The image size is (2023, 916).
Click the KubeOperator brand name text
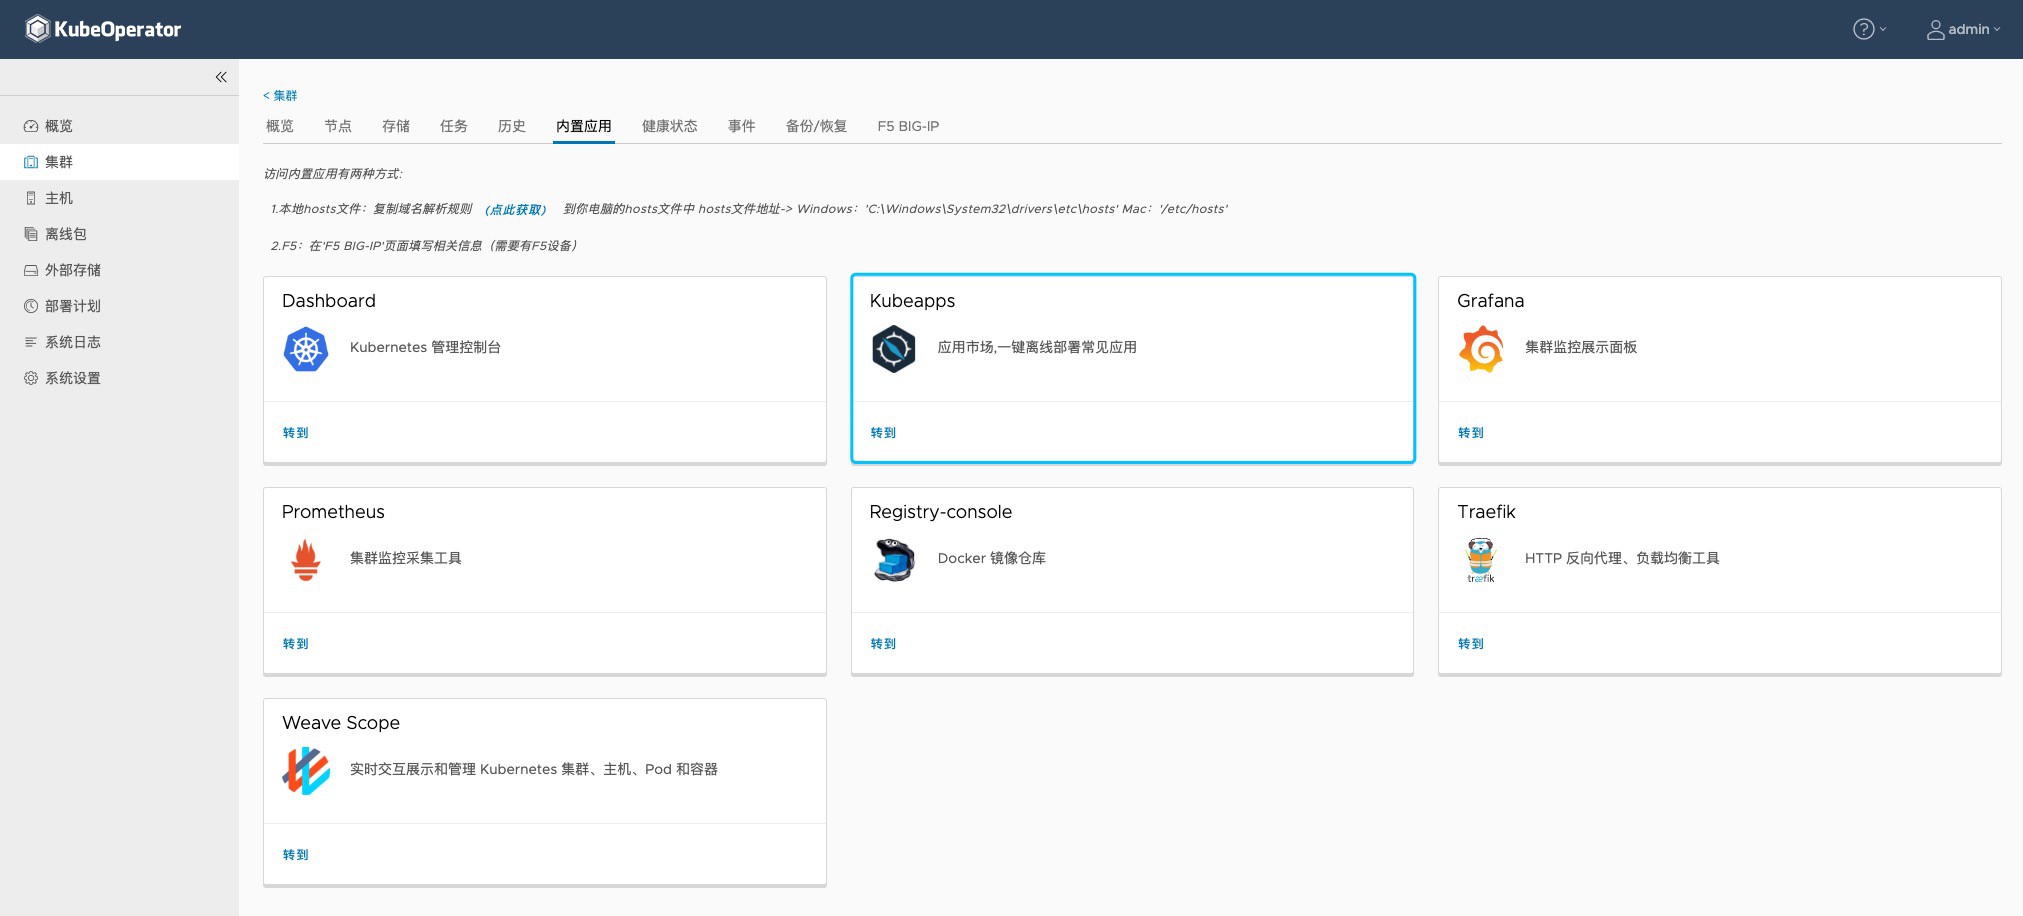pos(118,29)
